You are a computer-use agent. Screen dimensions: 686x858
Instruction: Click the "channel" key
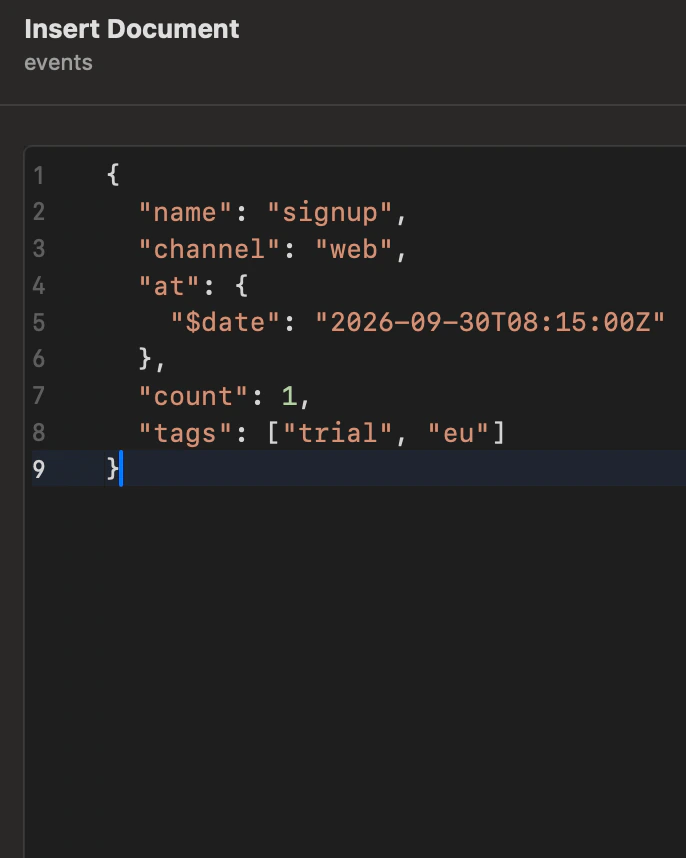pyautogui.click(x=209, y=249)
